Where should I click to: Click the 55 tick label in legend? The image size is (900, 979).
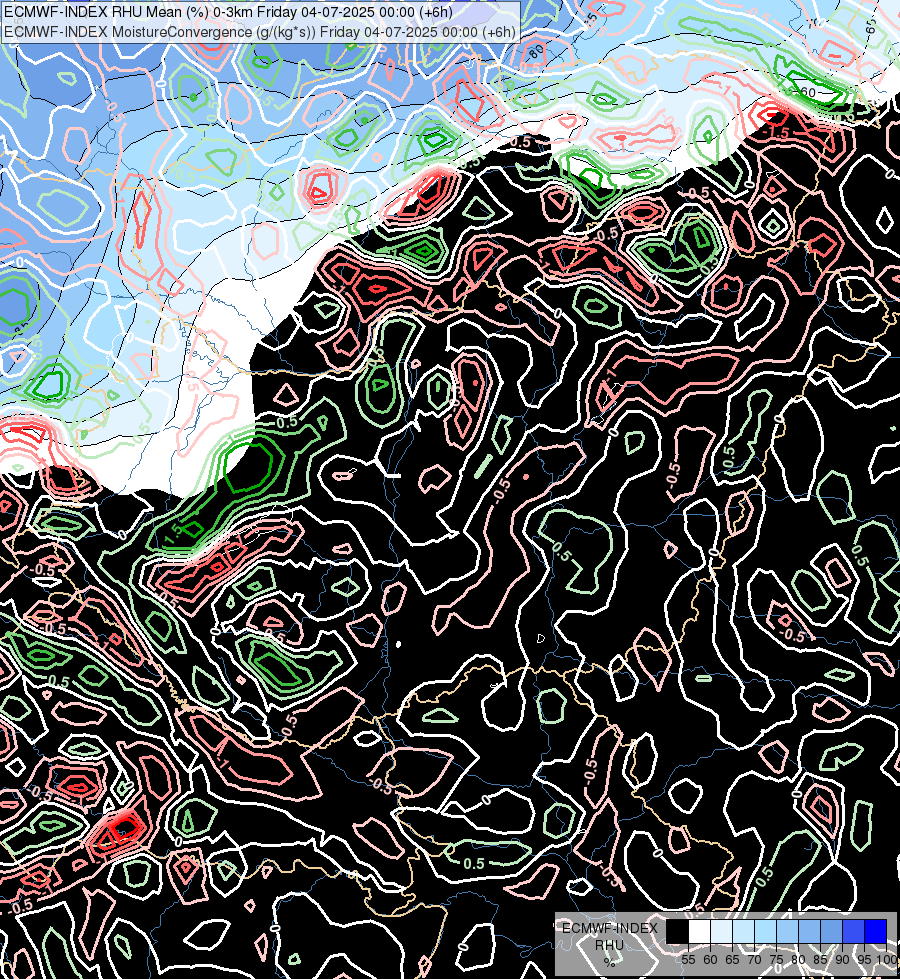pos(688,960)
